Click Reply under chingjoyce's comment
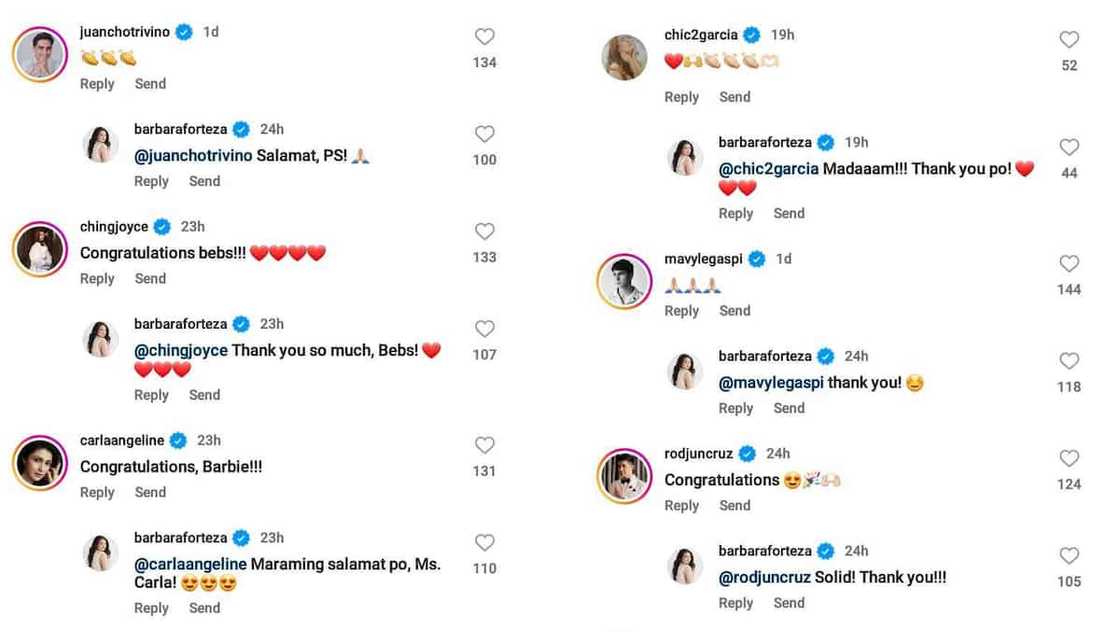The image size is (1120, 632). point(97,279)
